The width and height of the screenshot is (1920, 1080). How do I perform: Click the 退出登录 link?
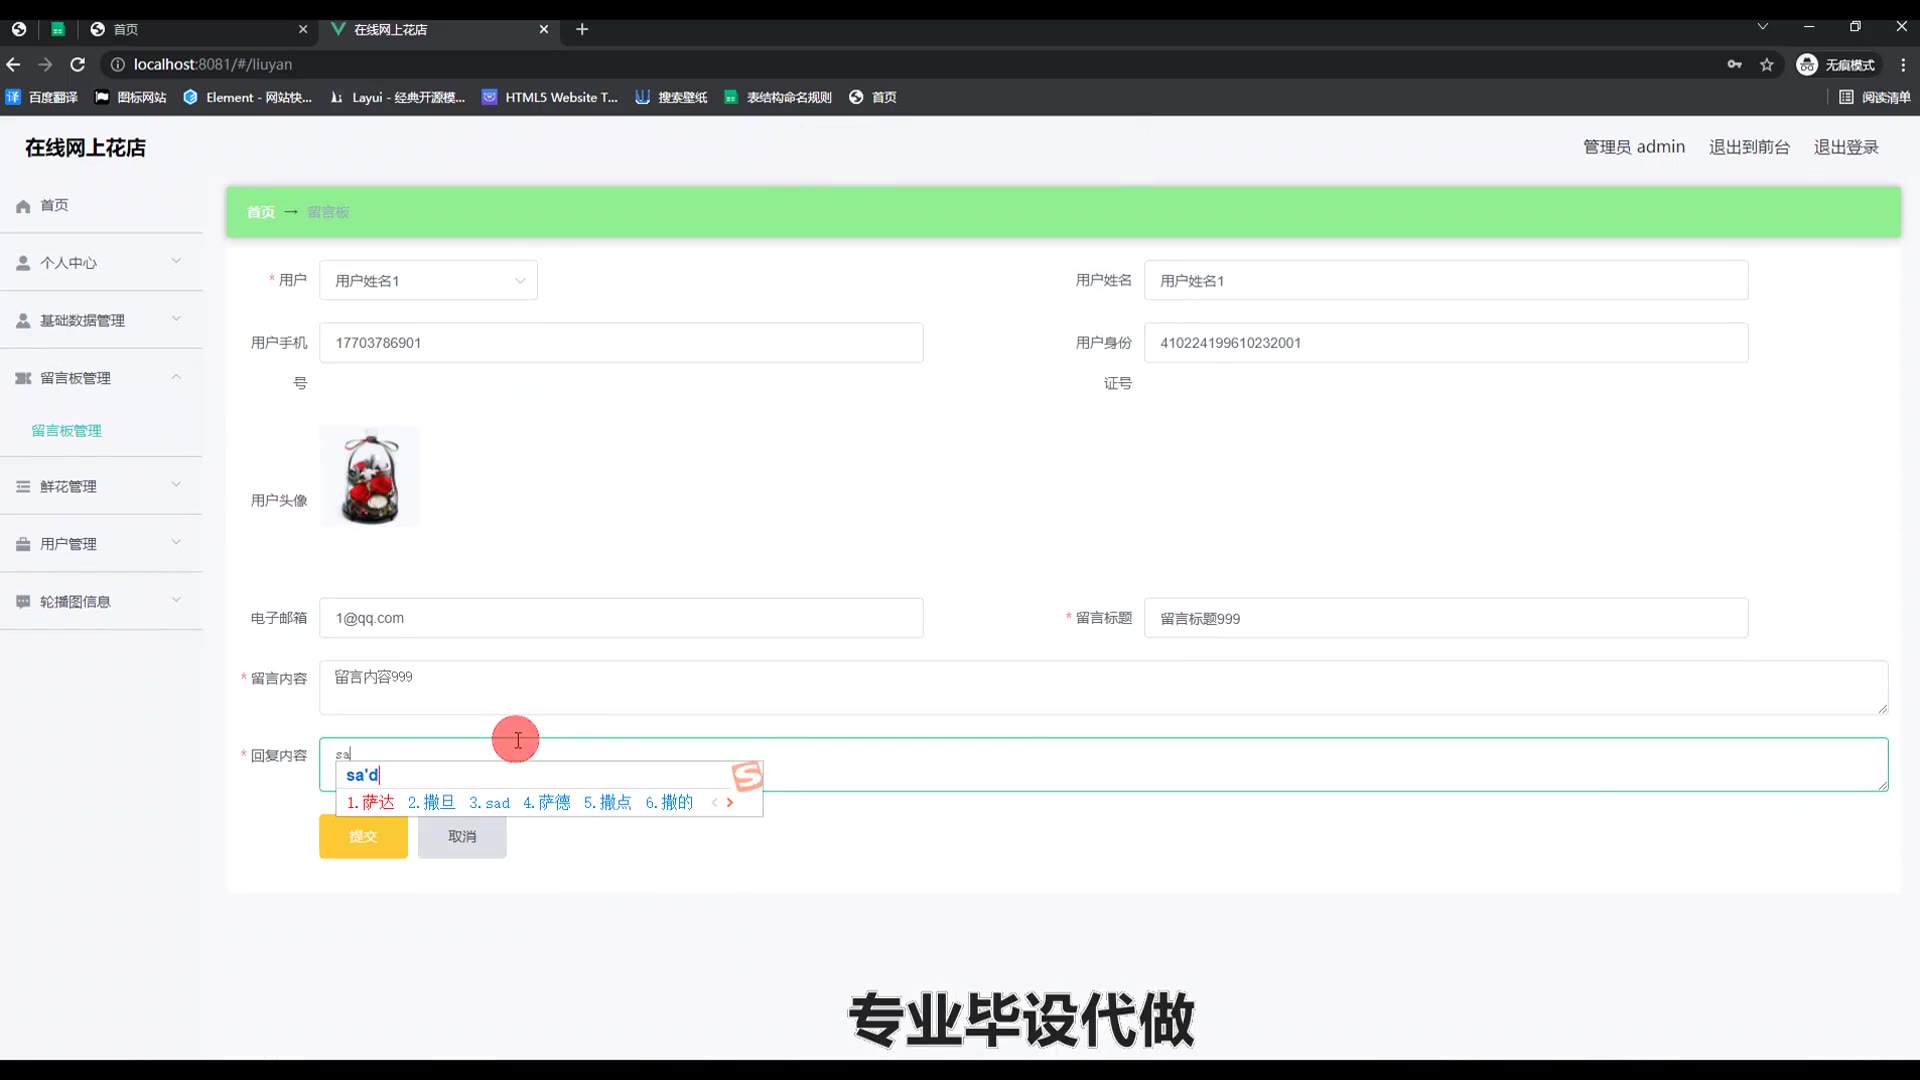click(1845, 147)
